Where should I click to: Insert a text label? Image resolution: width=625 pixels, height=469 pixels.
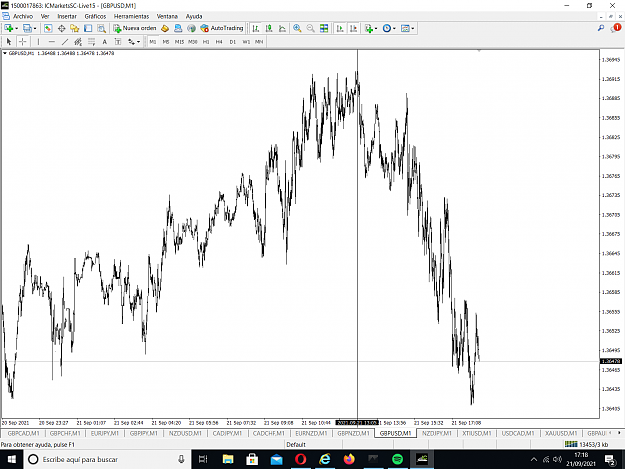point(118,41)
